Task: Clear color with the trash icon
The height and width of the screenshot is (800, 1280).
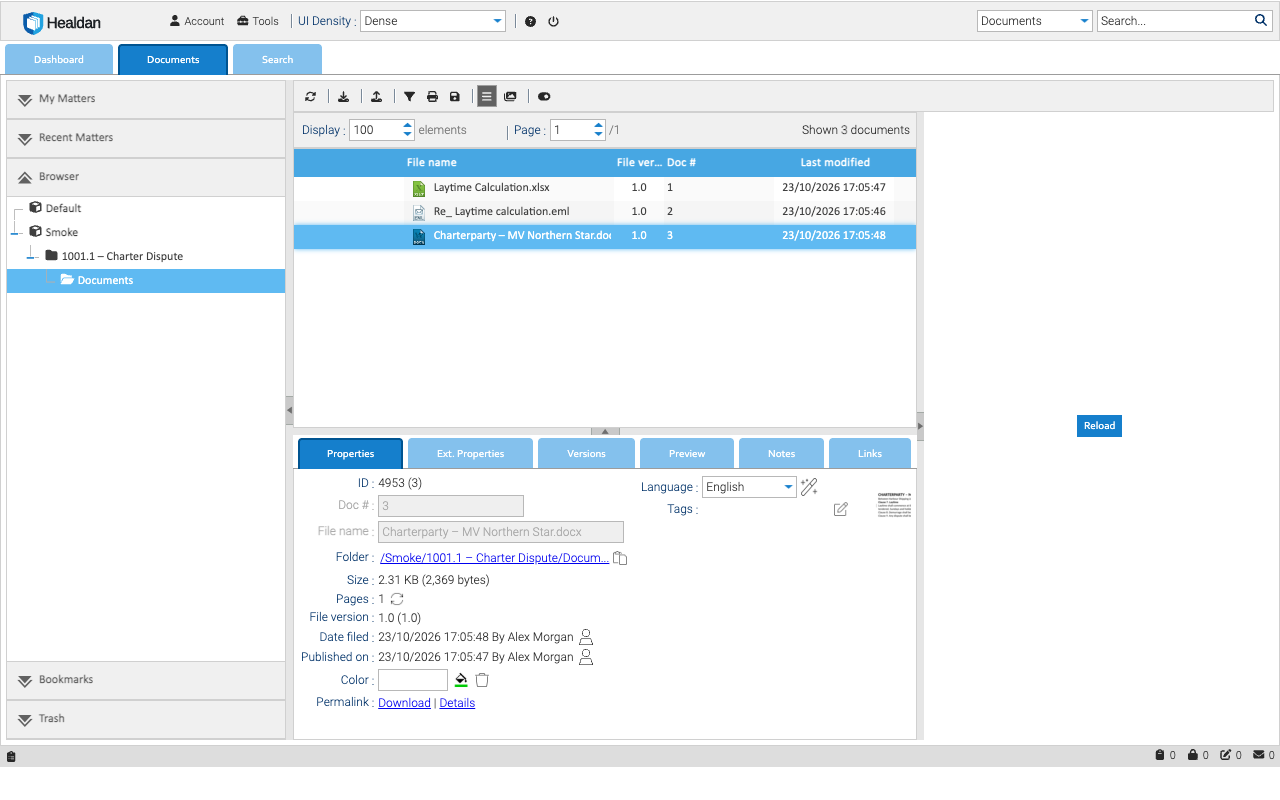Action: pyautogui.click(x=482, y=680)
